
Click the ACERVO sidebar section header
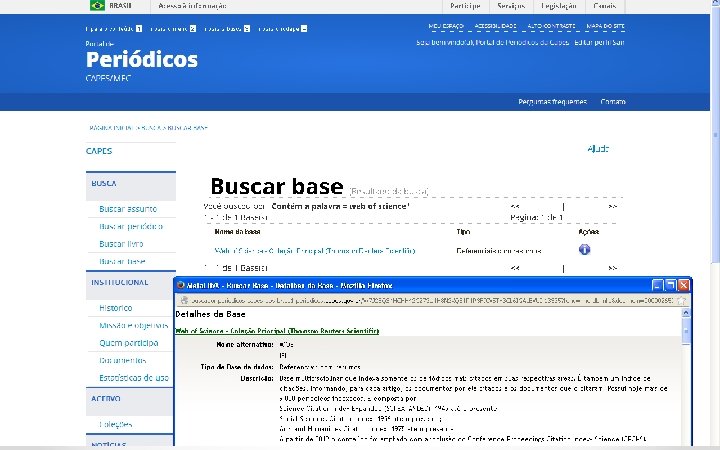click(x=131, y=399)
